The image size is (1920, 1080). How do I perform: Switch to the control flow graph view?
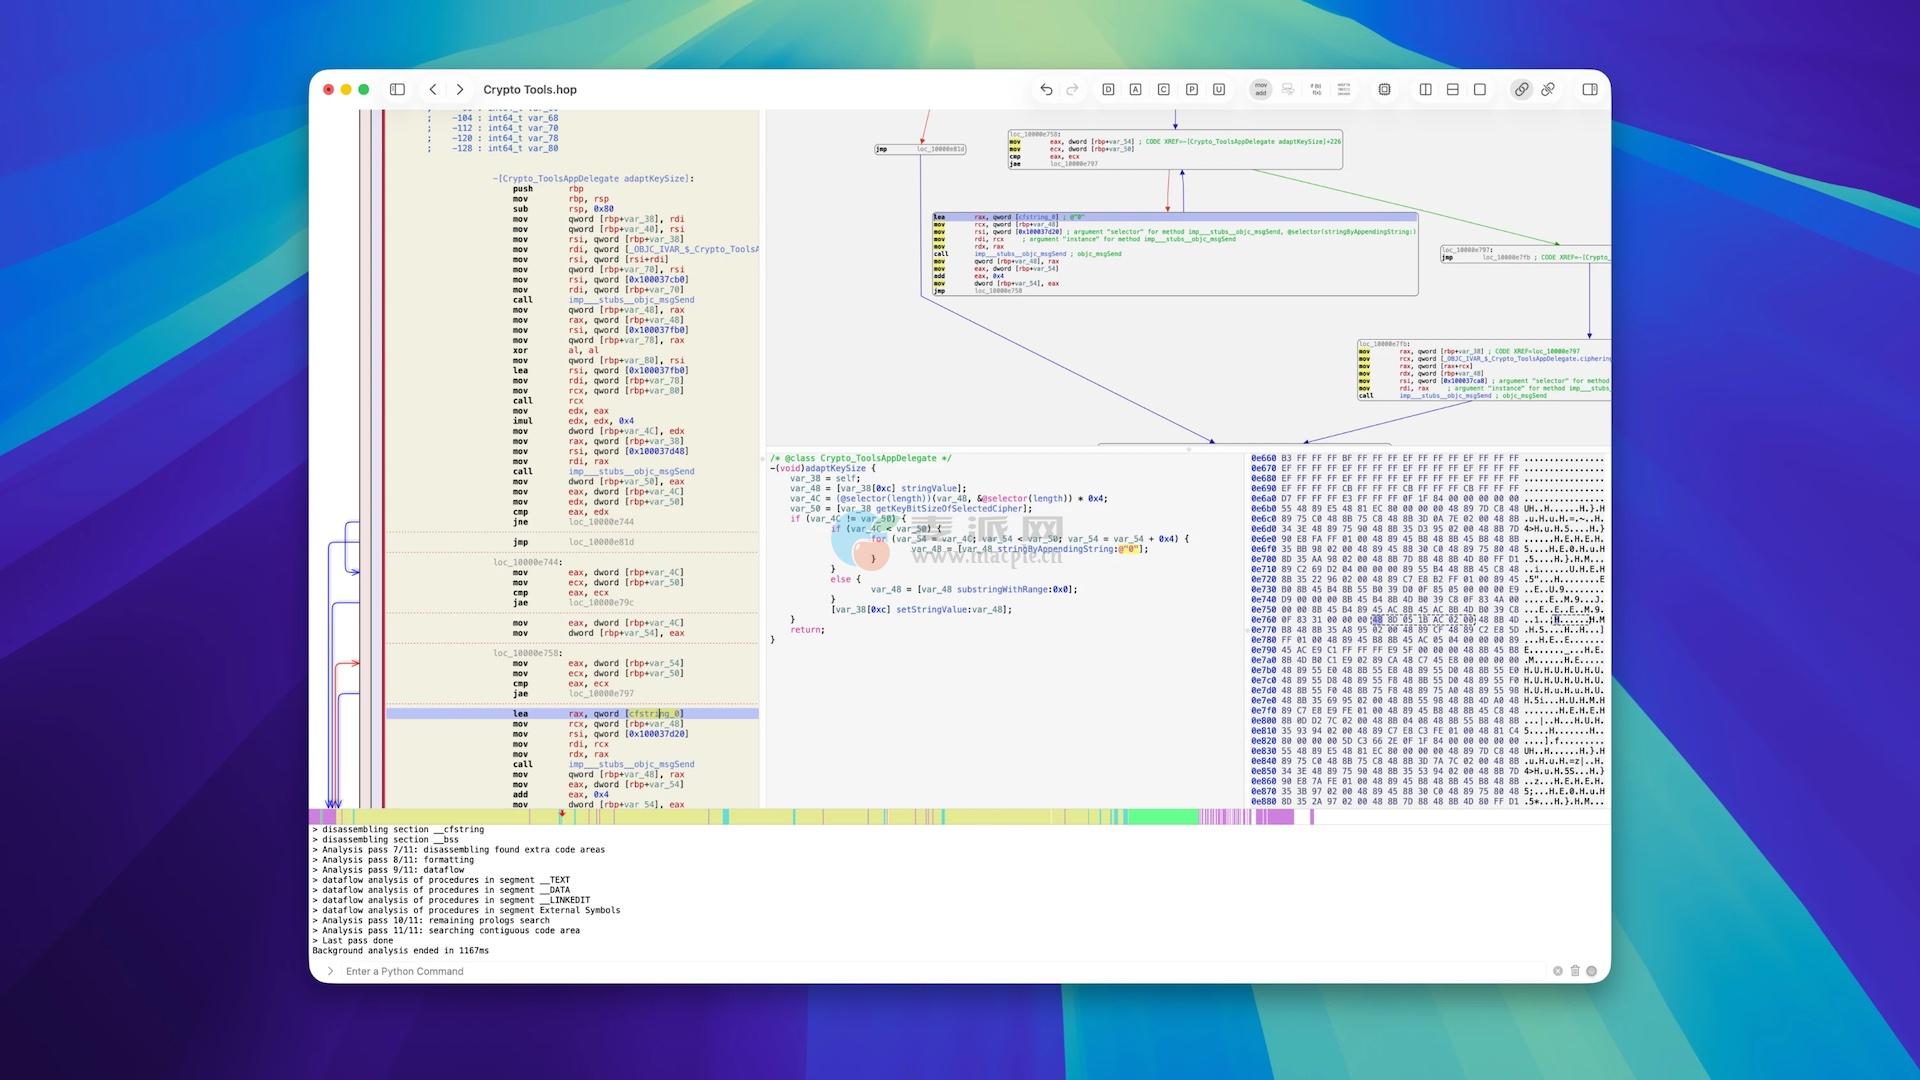1288,90
